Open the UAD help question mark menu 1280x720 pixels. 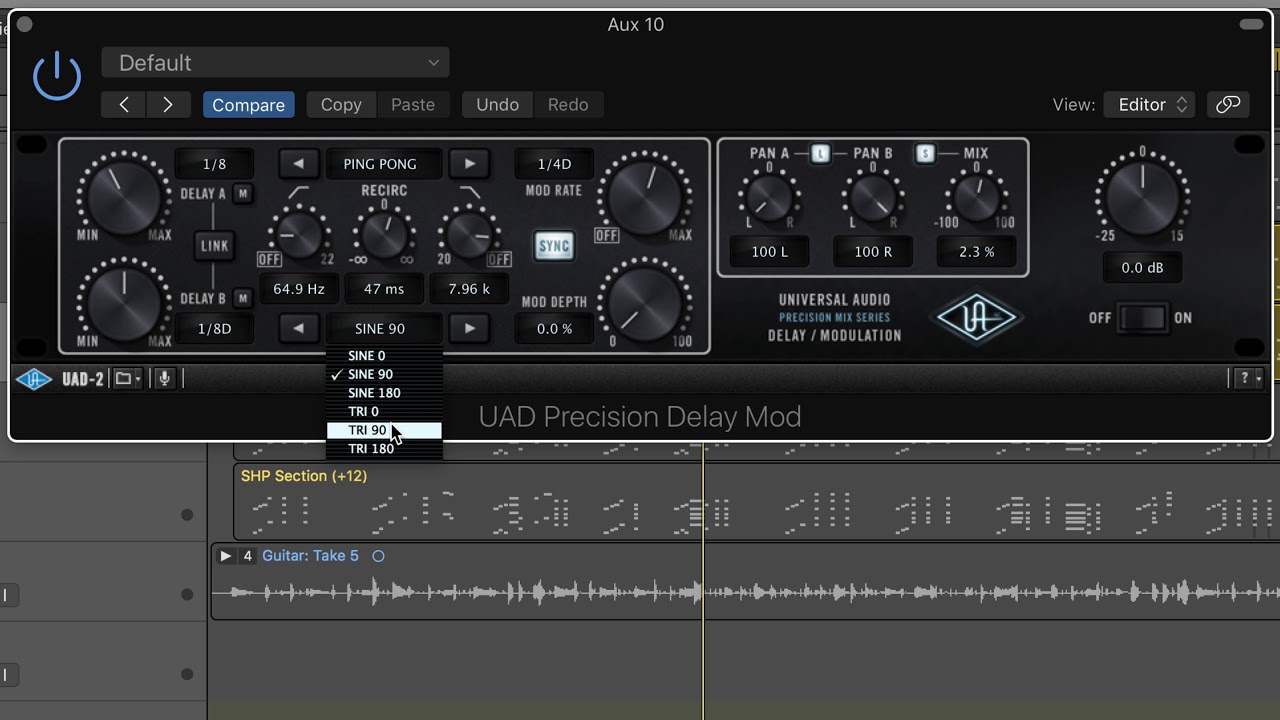click(x=1248, y=378)
